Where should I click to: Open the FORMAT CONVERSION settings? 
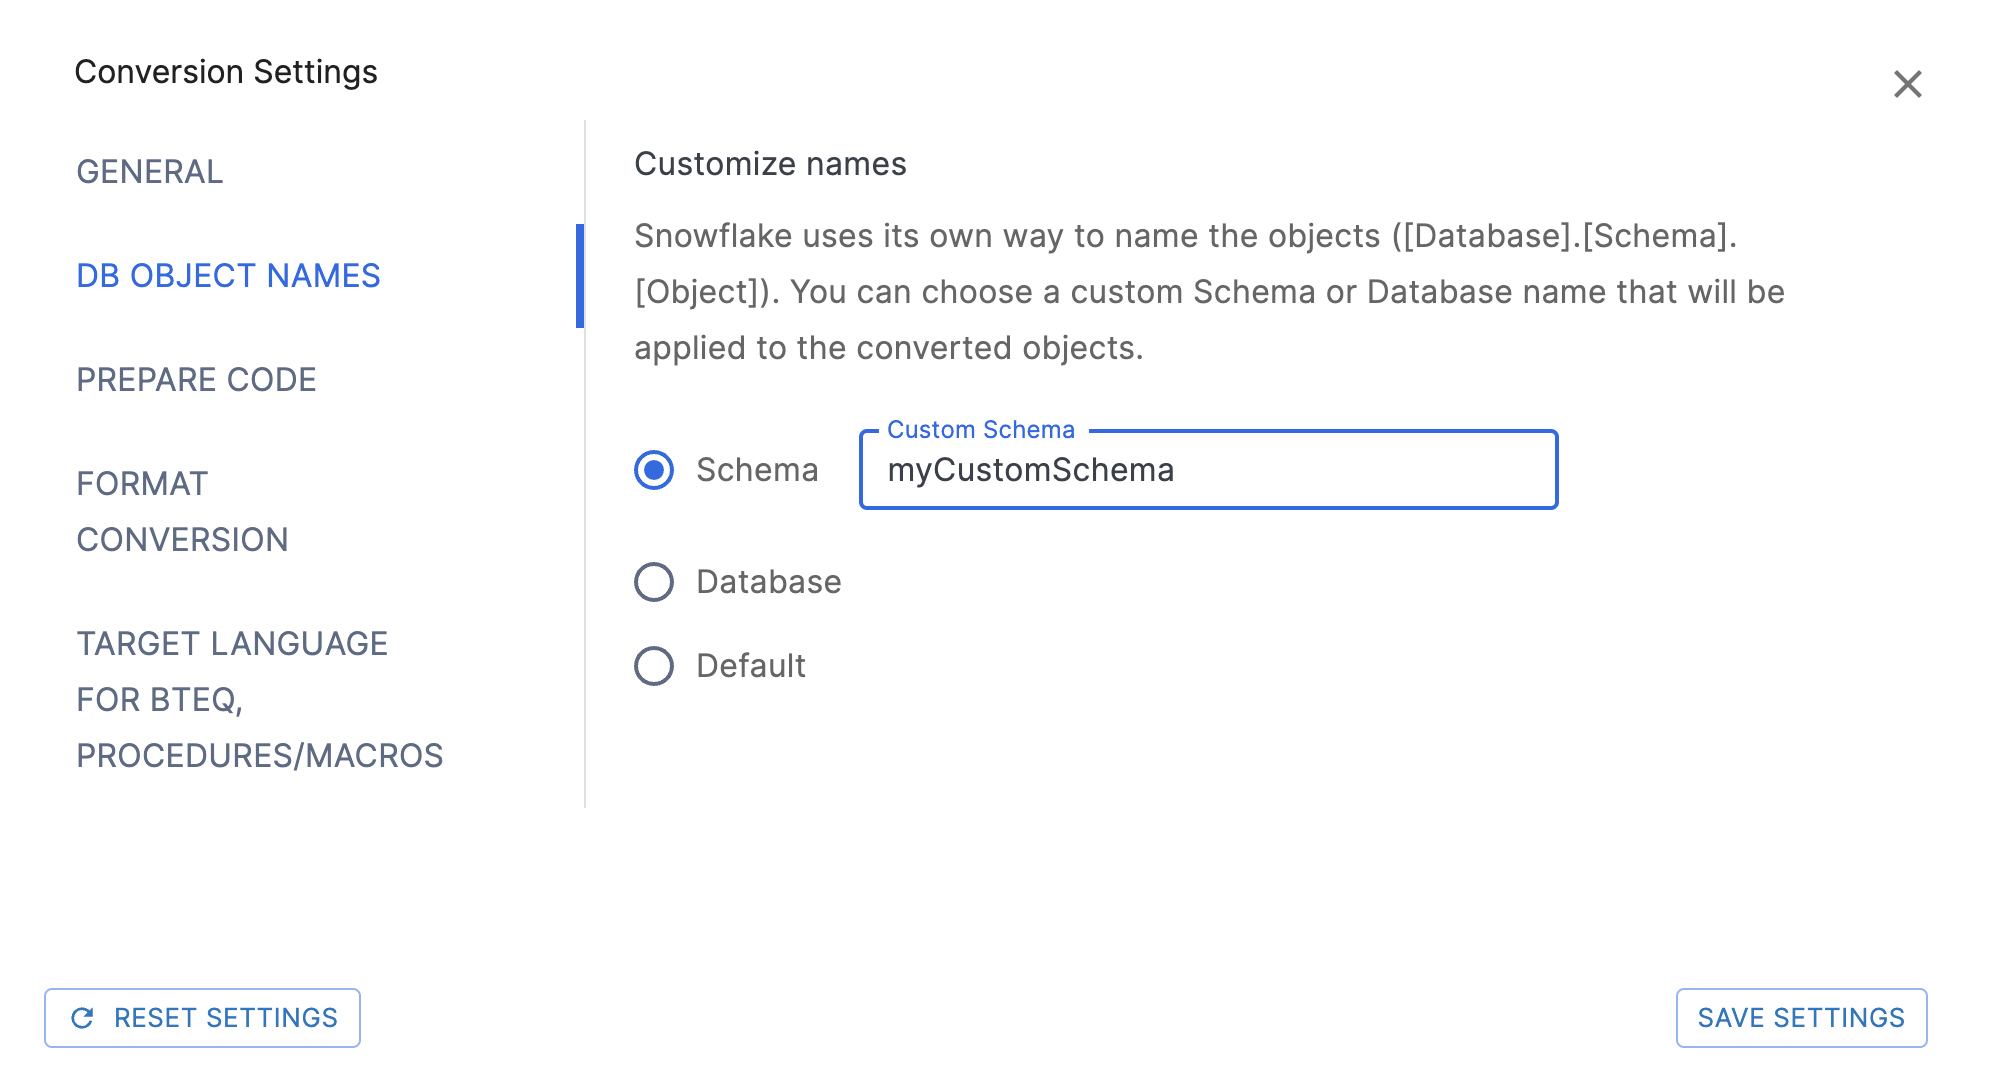tap(182, 511)
